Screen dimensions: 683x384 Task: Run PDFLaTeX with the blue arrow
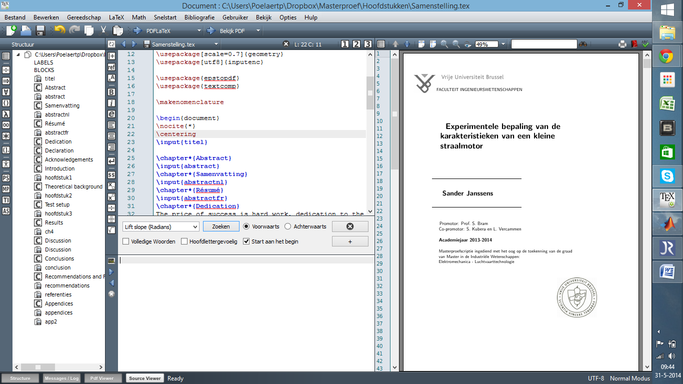point(138,30)
